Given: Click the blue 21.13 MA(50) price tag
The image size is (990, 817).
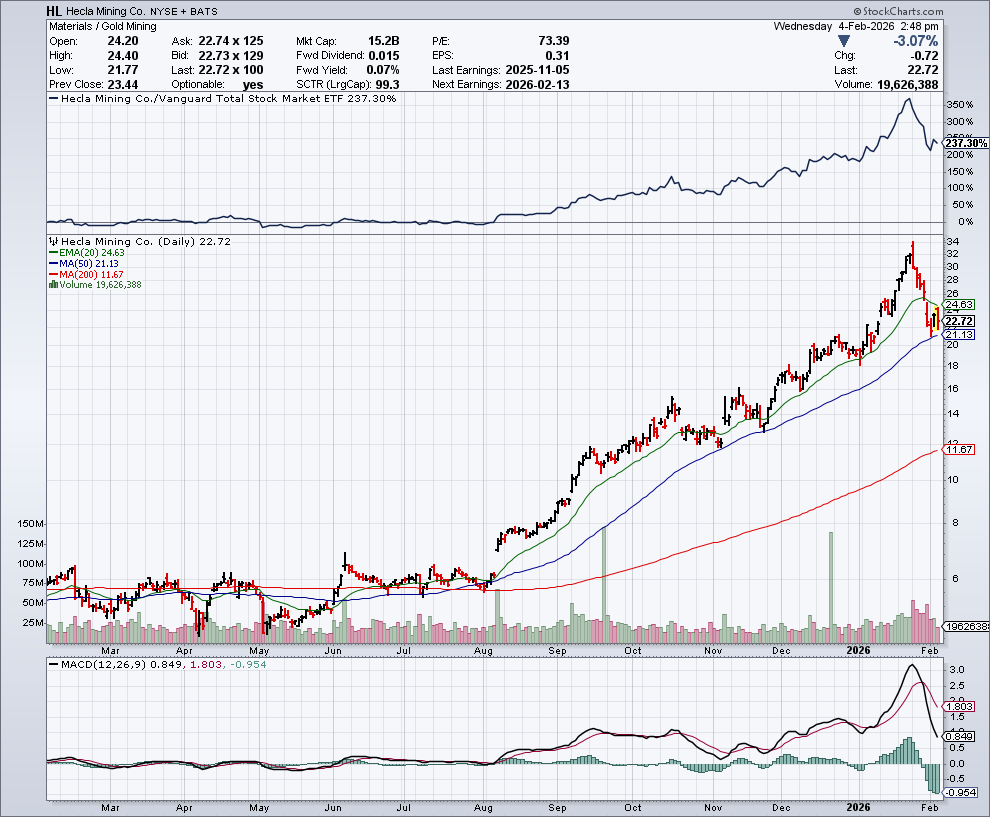Looking at the screenshot, I should point(959,335).
